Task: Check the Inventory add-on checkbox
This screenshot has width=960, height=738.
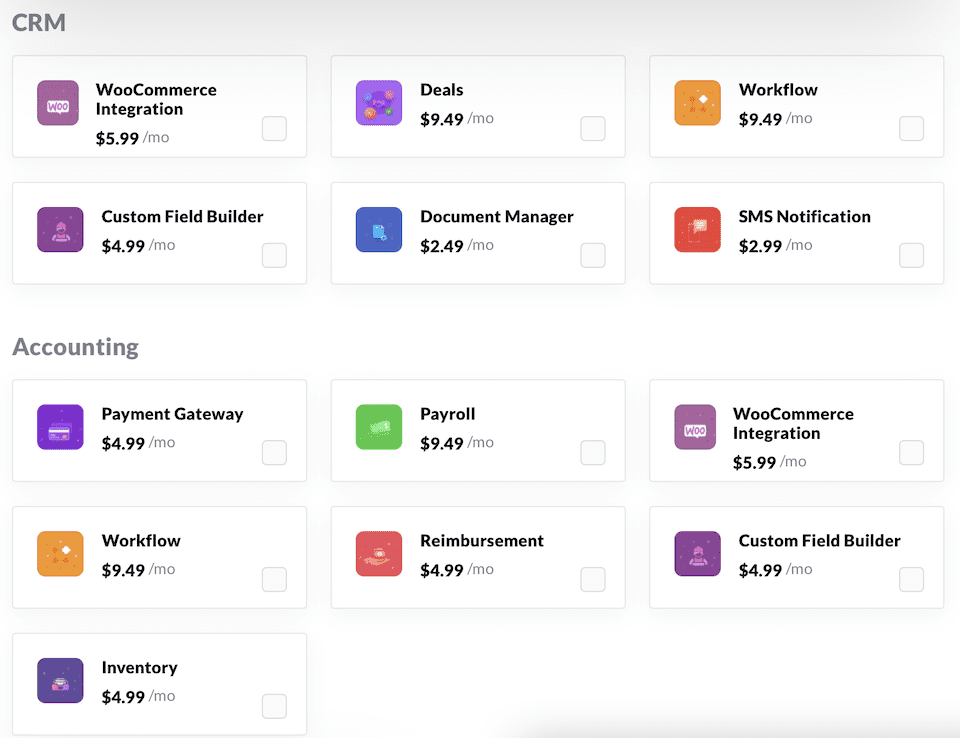Action: [x=273, y=707]
